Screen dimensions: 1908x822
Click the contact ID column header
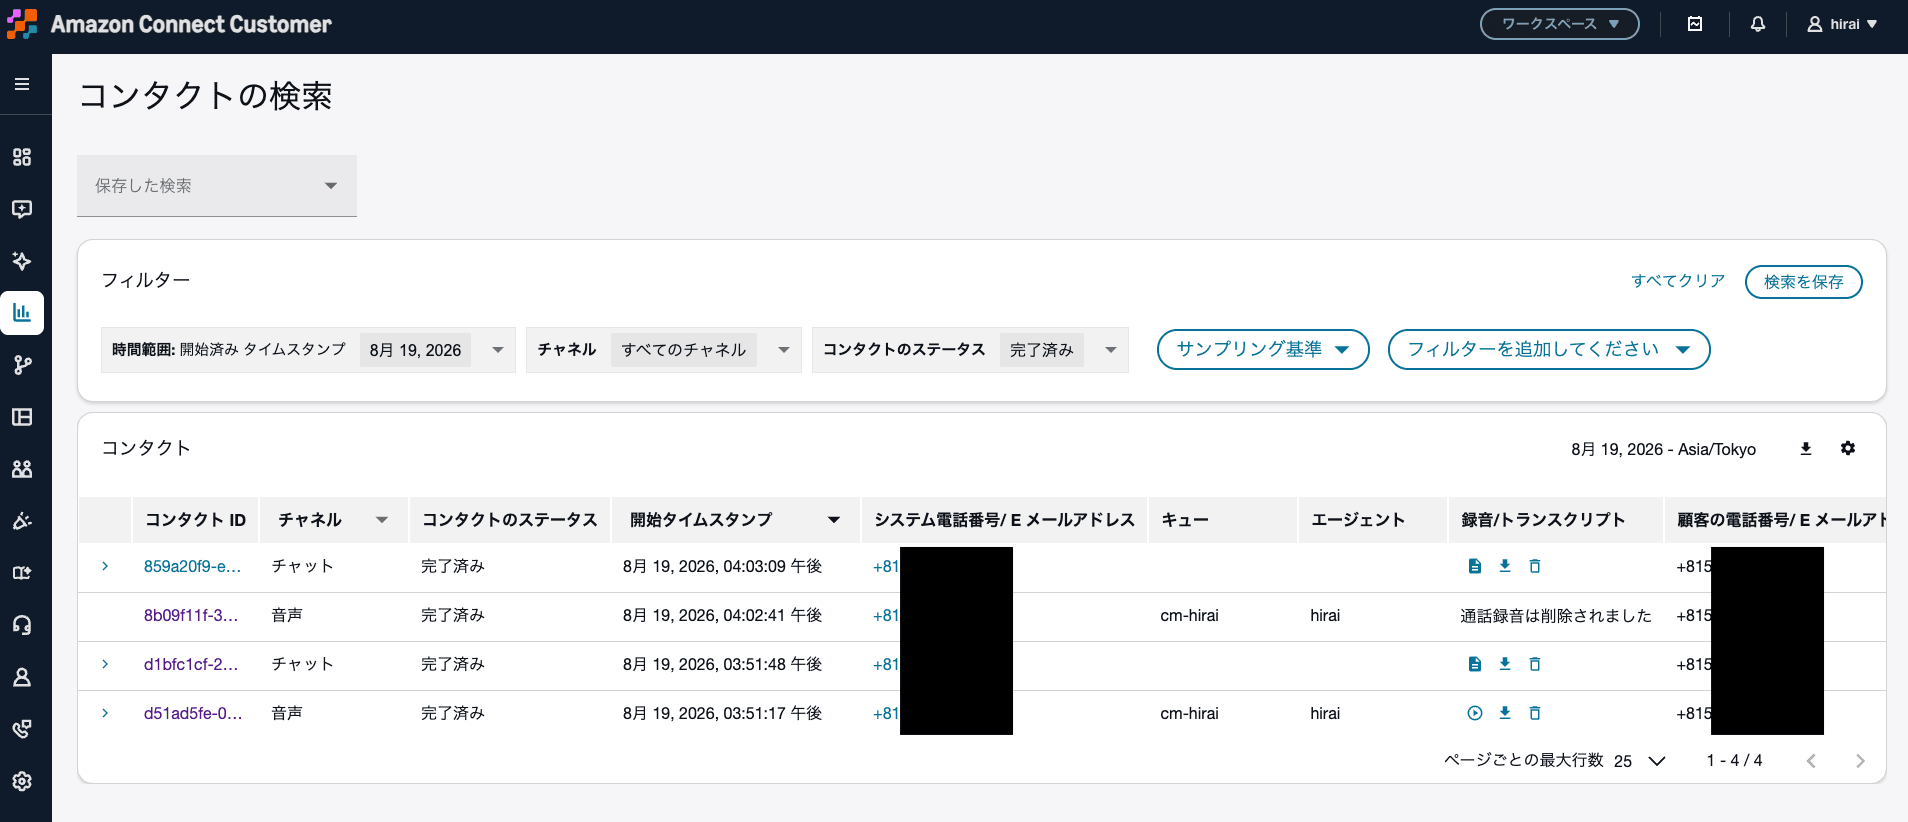click(x=195, y=520)
